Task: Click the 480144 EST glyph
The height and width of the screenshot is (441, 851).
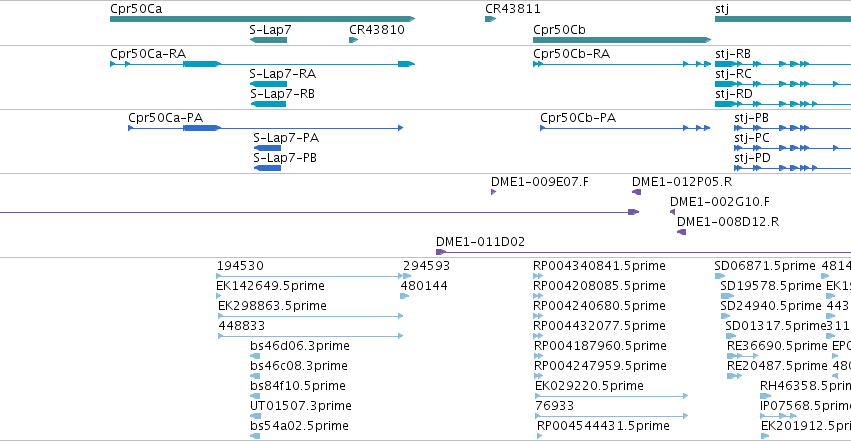Action: (404, 296)
